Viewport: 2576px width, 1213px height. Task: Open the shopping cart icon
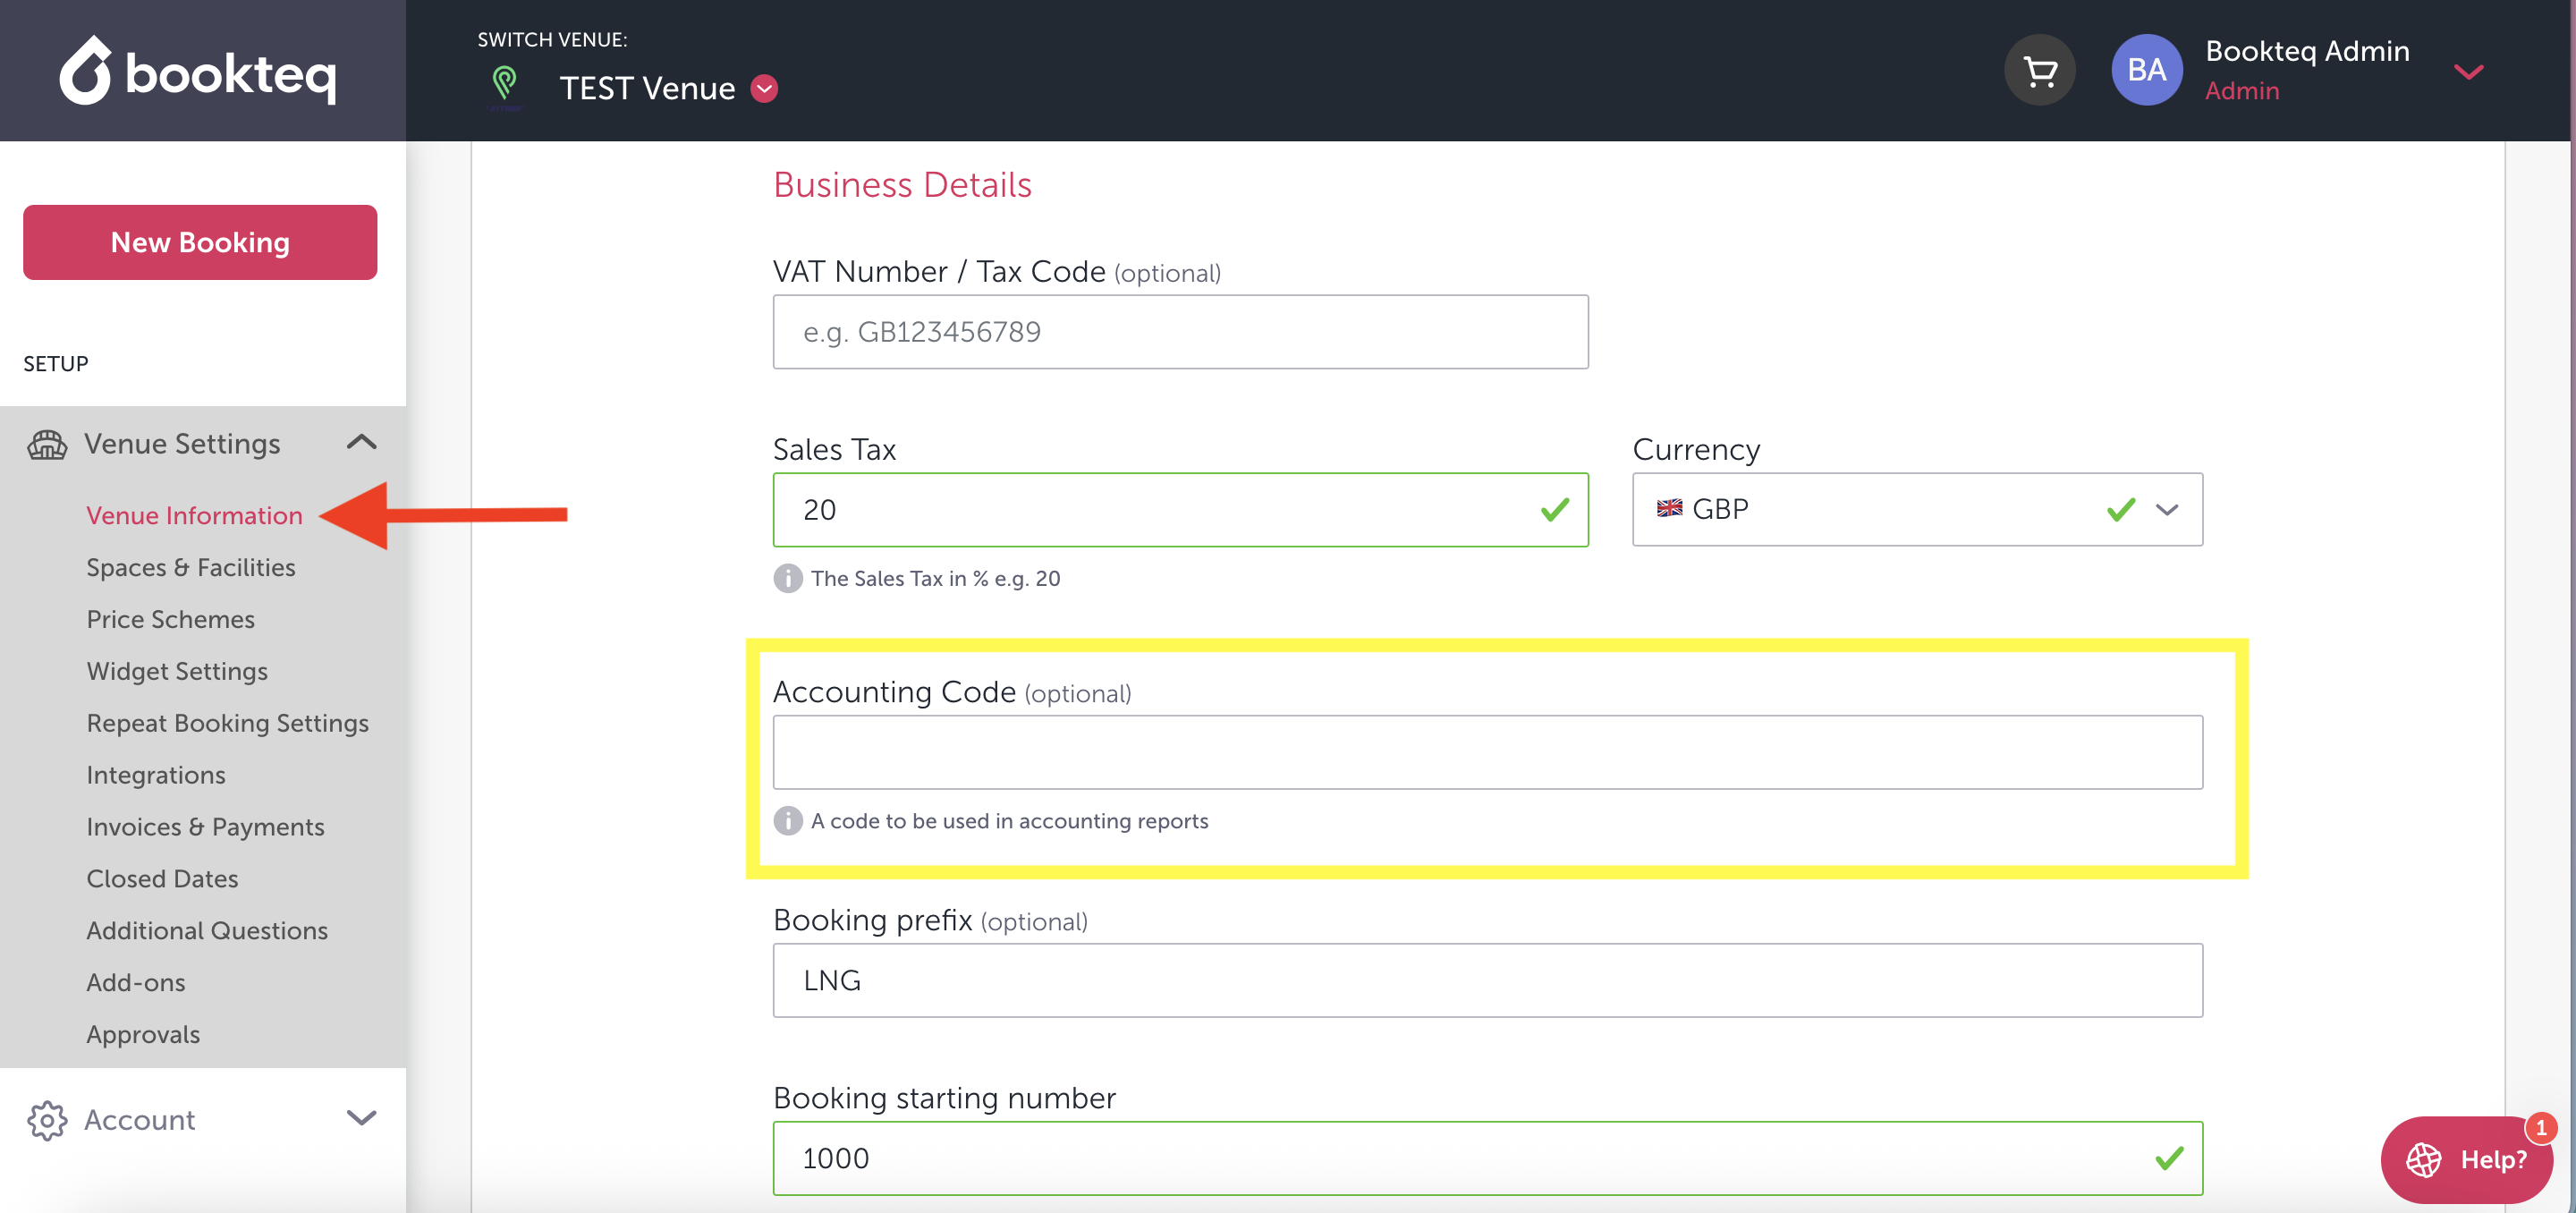tap(2039, 70)
